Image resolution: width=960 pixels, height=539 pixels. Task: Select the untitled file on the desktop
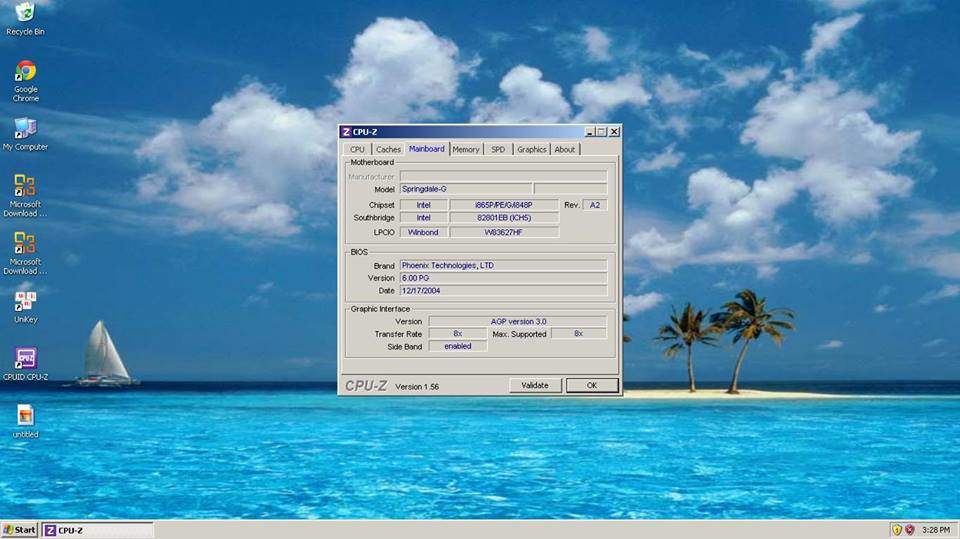25,416
